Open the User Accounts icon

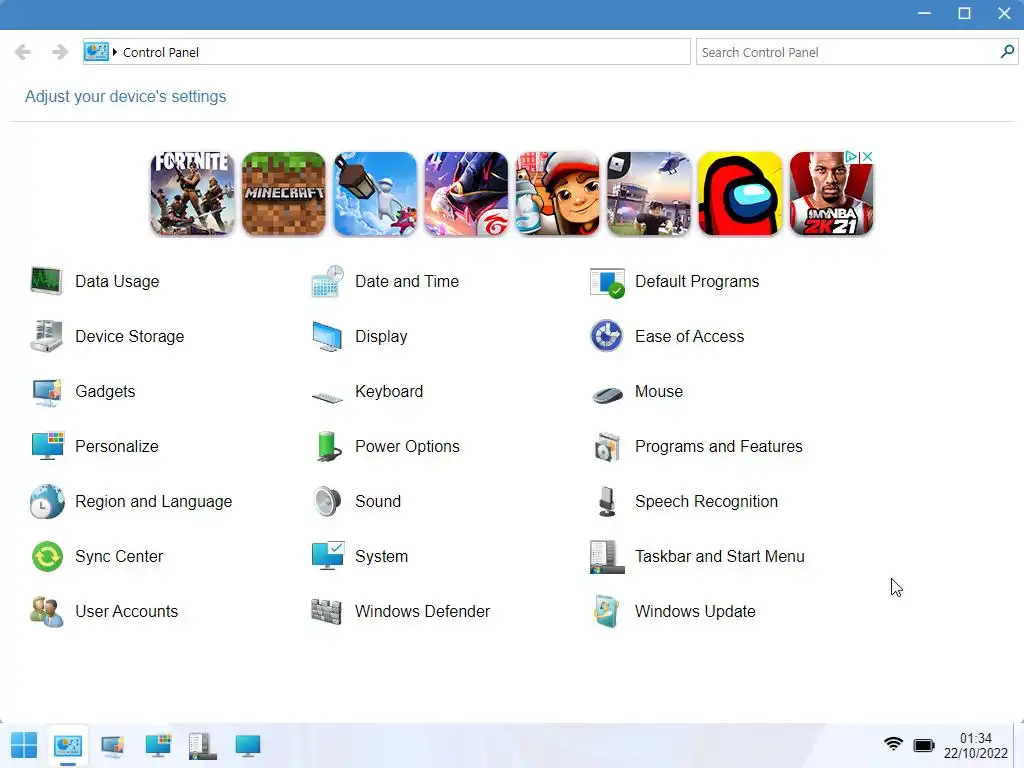pos(46,611)
